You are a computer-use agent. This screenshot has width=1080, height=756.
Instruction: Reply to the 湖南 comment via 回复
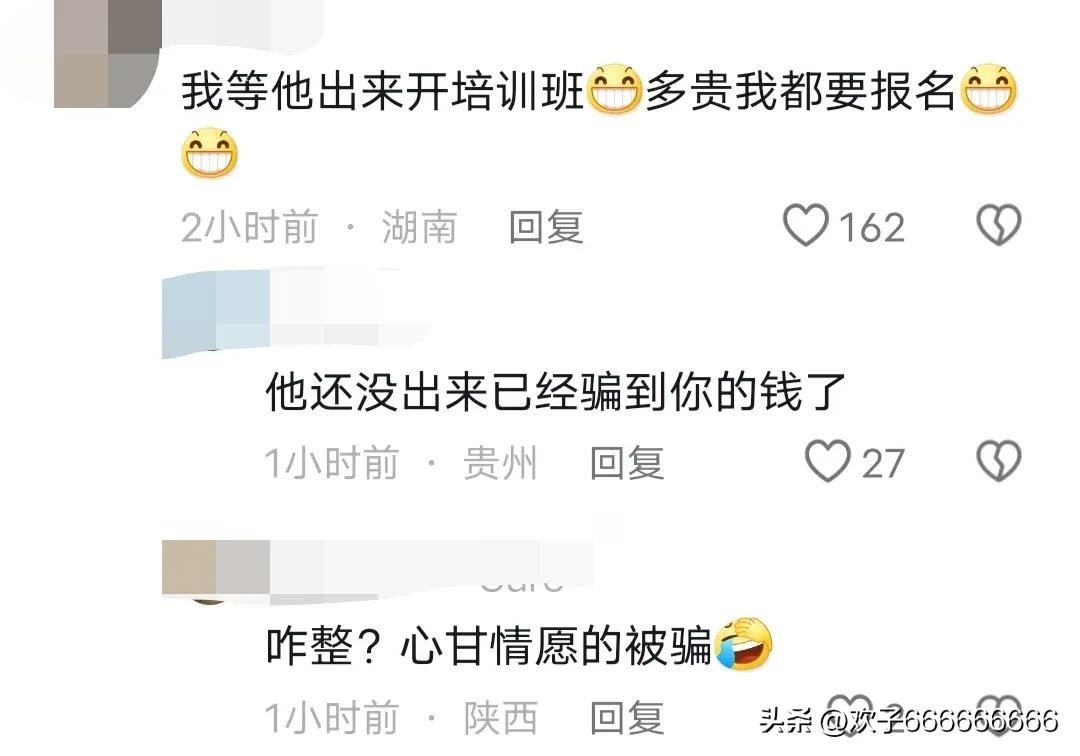point(546,227)
